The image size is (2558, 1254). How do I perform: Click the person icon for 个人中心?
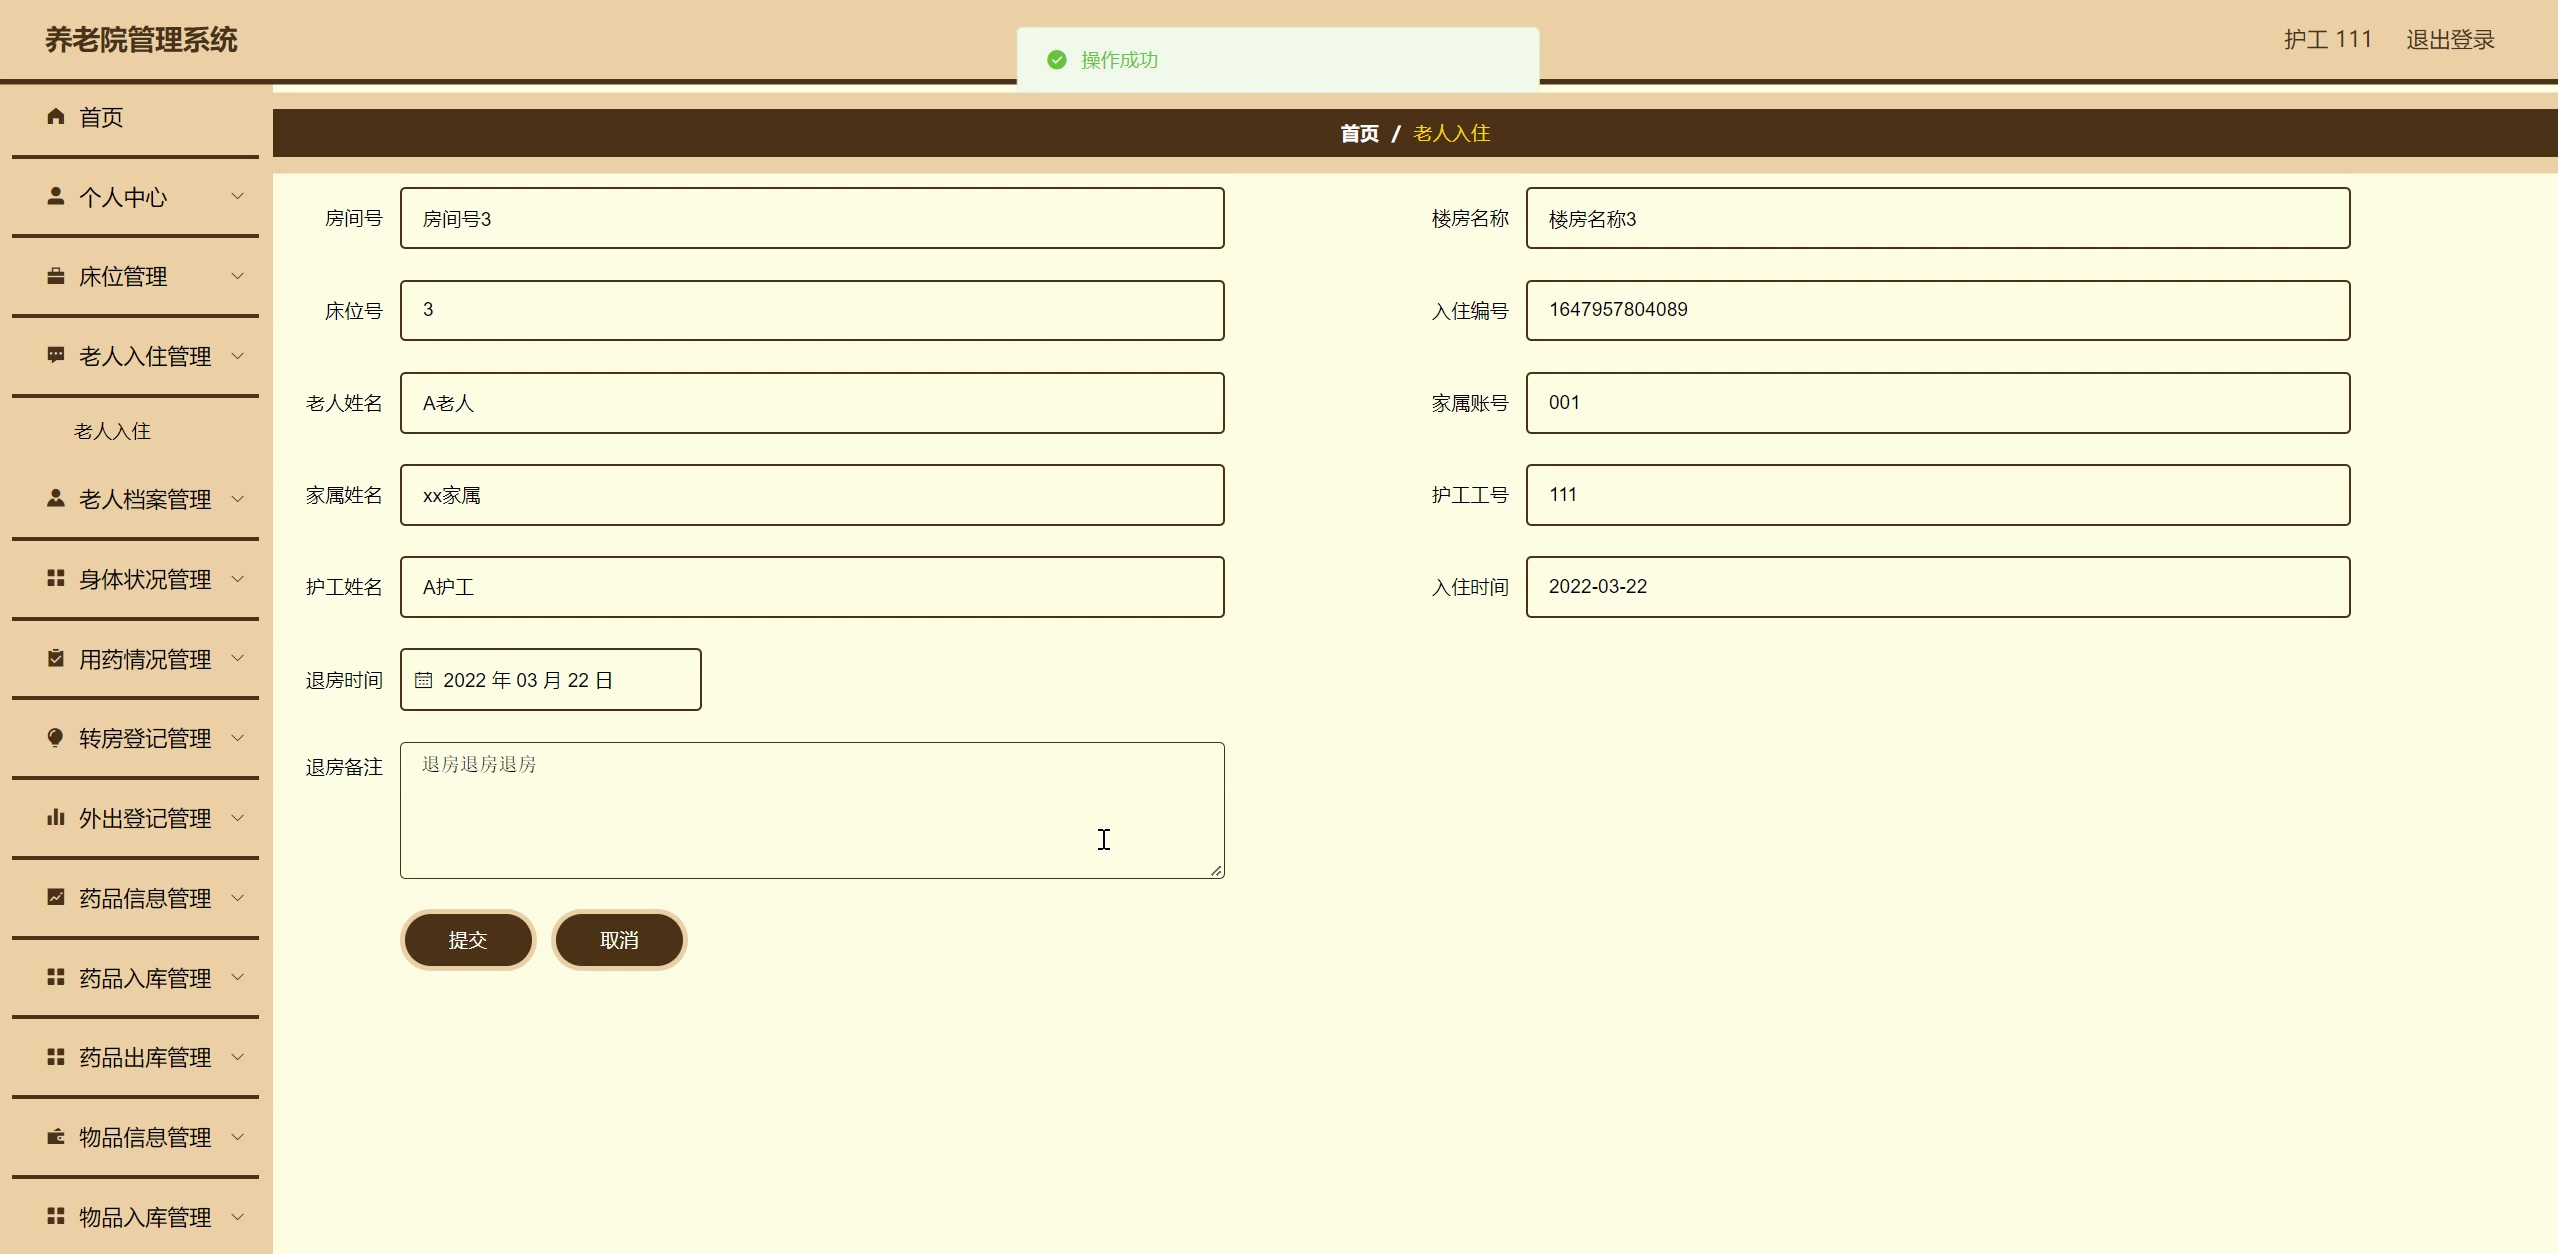pos(56,196)
